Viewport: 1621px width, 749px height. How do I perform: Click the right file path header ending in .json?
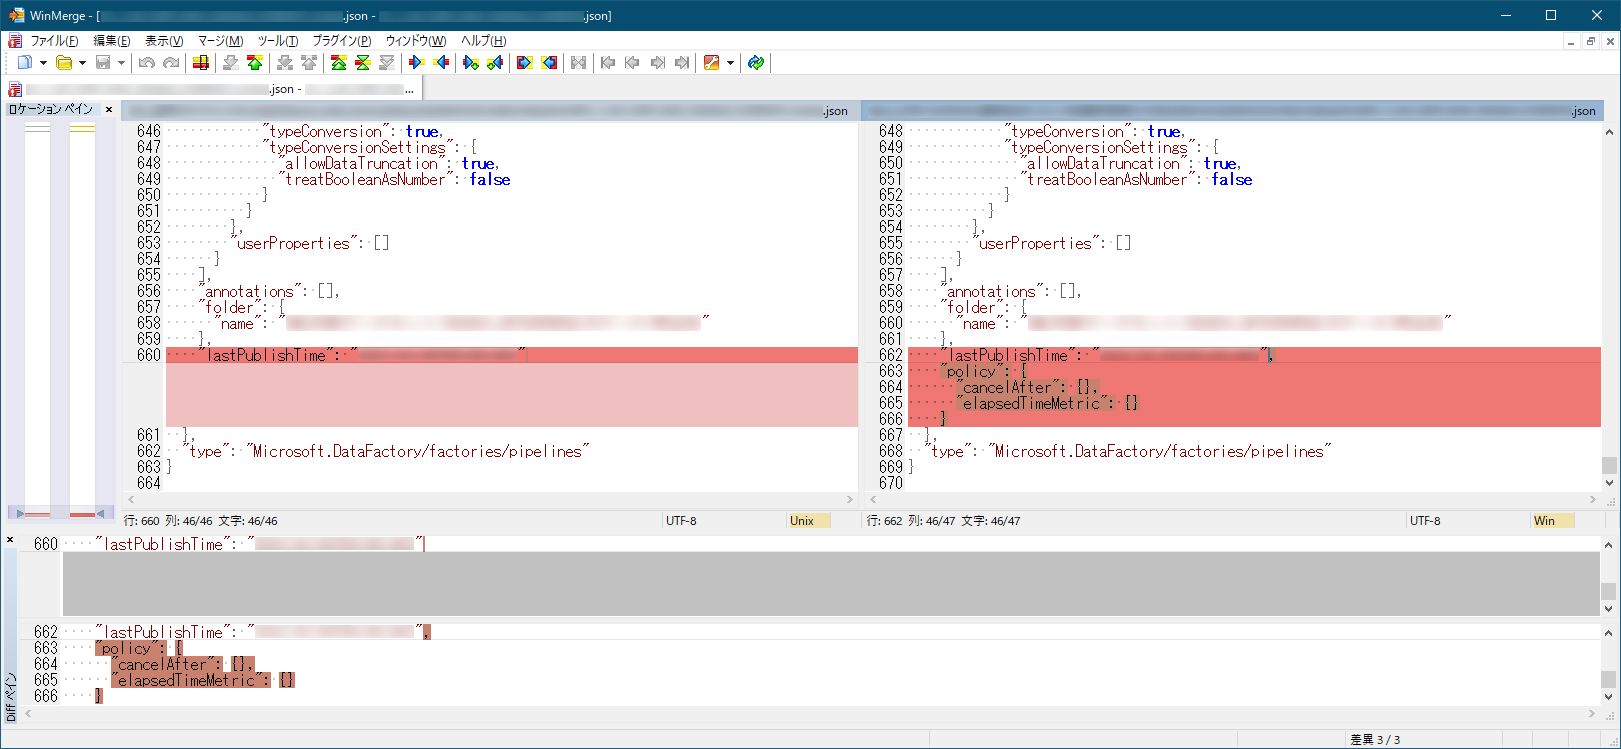coord(1232,111)
